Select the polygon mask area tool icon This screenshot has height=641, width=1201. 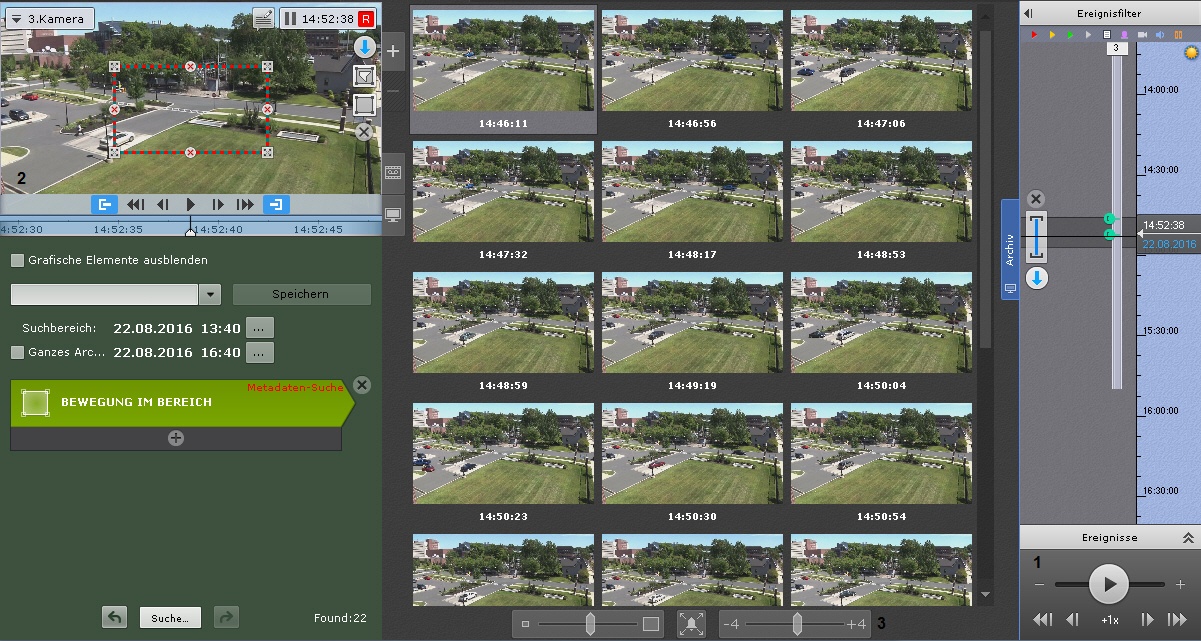(364, 76)
